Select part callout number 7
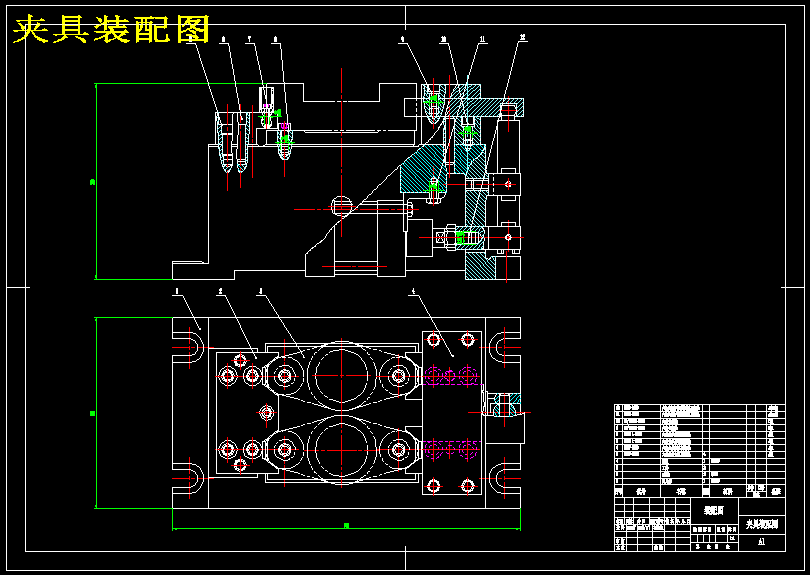810x575 pixels. (x=249, y=39)
